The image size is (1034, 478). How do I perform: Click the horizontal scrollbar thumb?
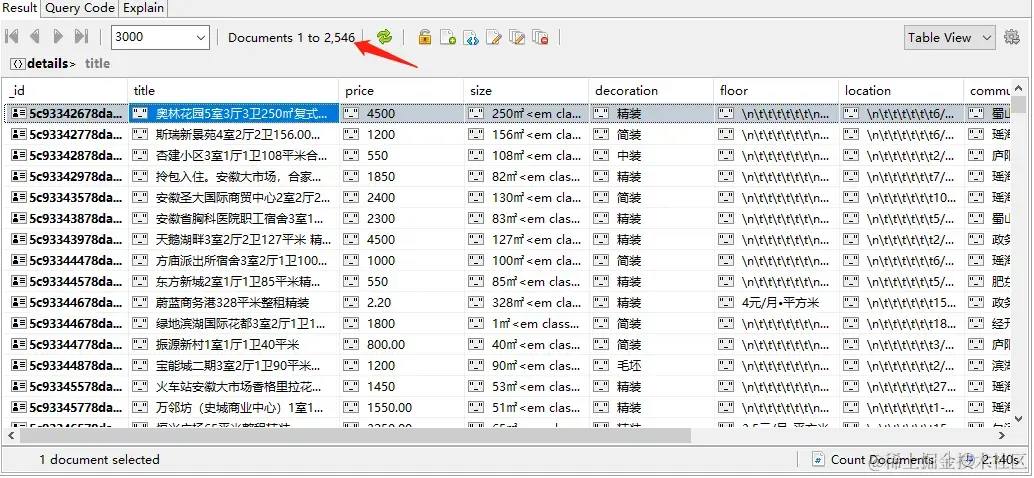pyautogui.click(x=355, y=436)
